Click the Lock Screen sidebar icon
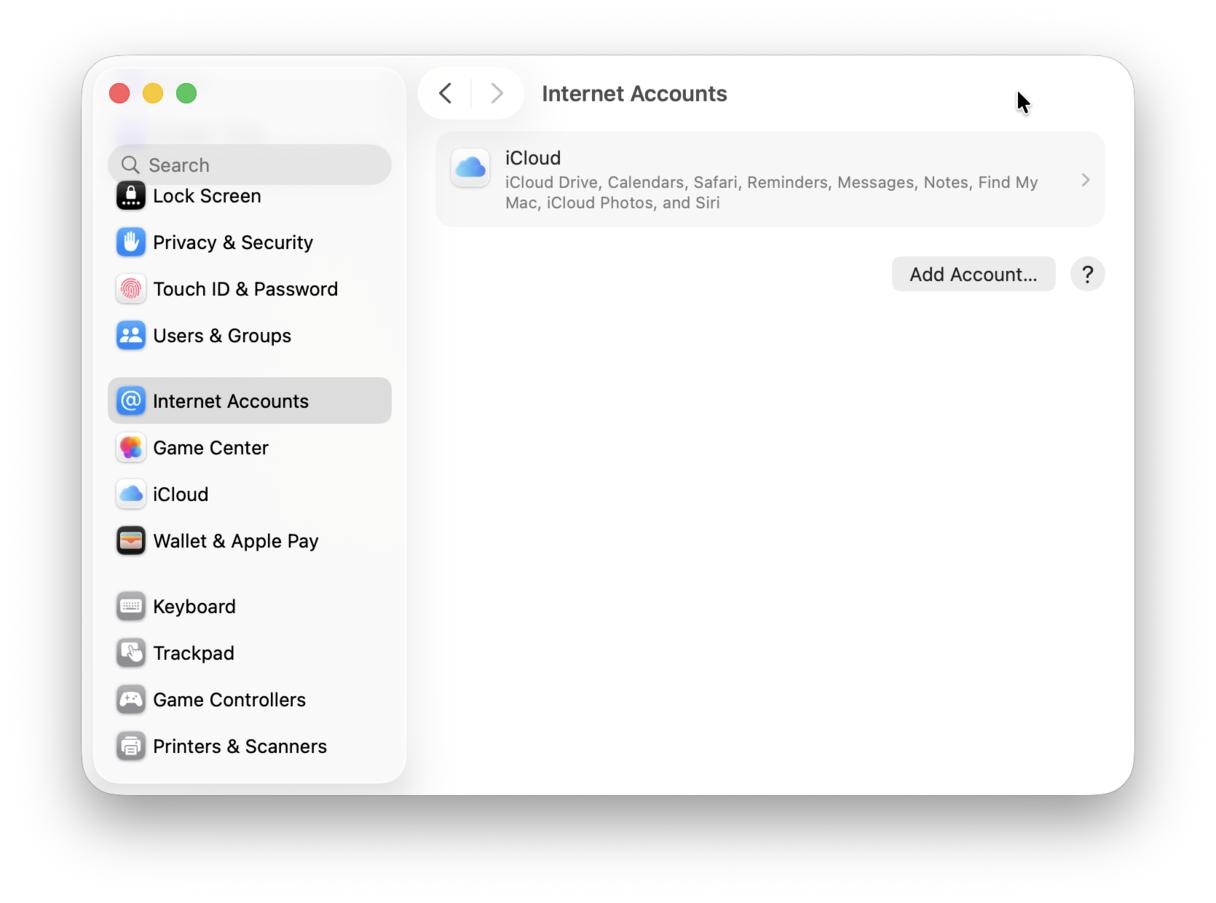Screen dimensions: 1216x903 pyautogui.click(x=131, y=196)
